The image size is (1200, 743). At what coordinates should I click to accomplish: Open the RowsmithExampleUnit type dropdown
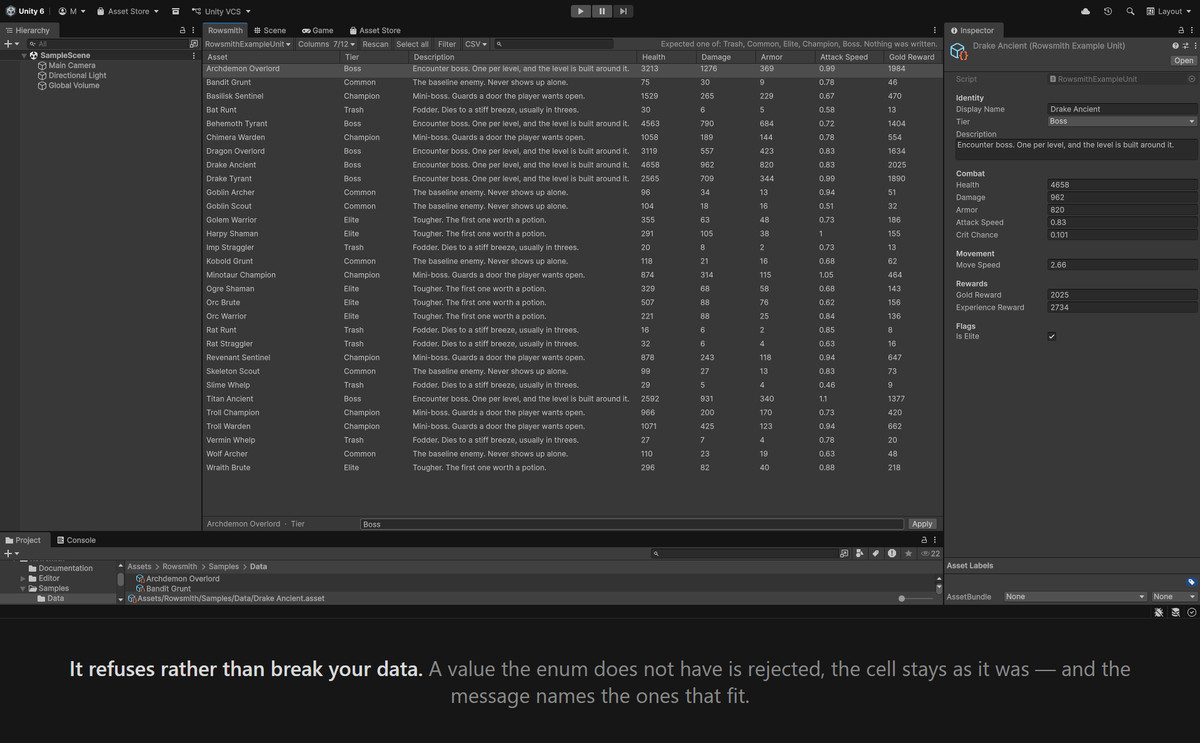[248, 44]
